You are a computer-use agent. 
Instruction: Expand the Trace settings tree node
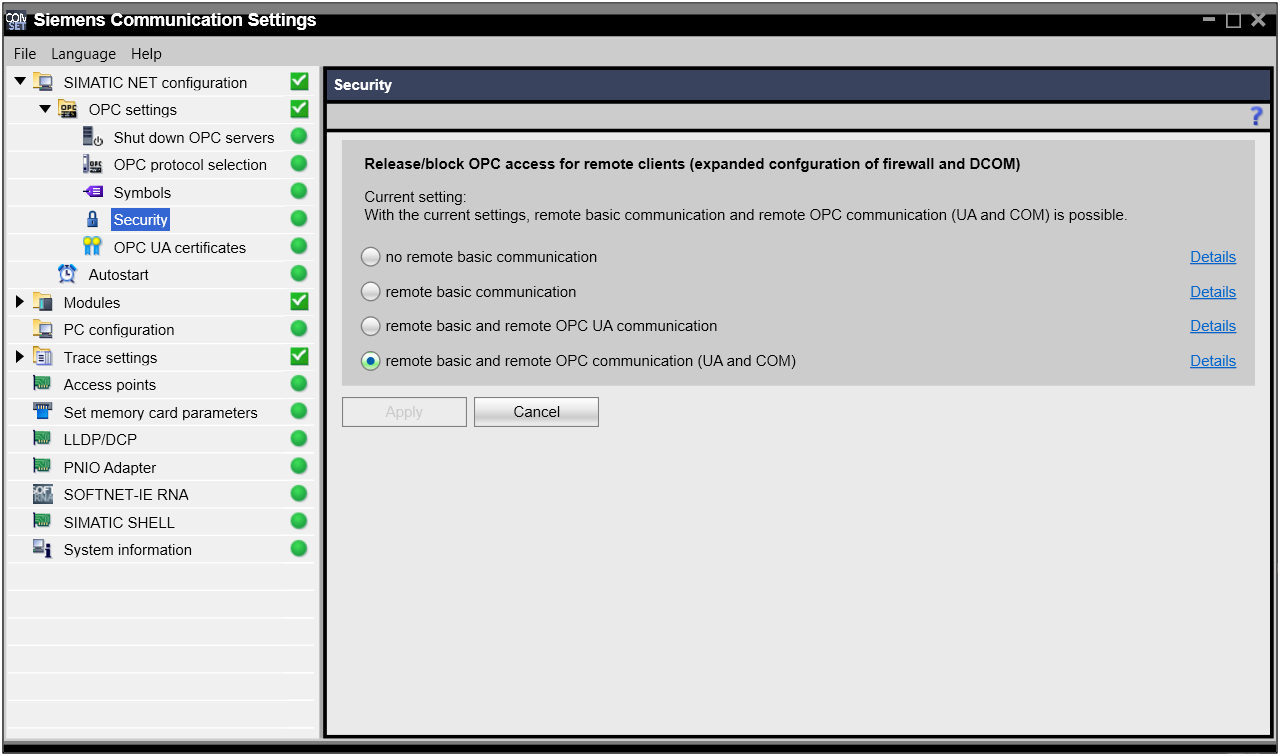coord(21,357)
